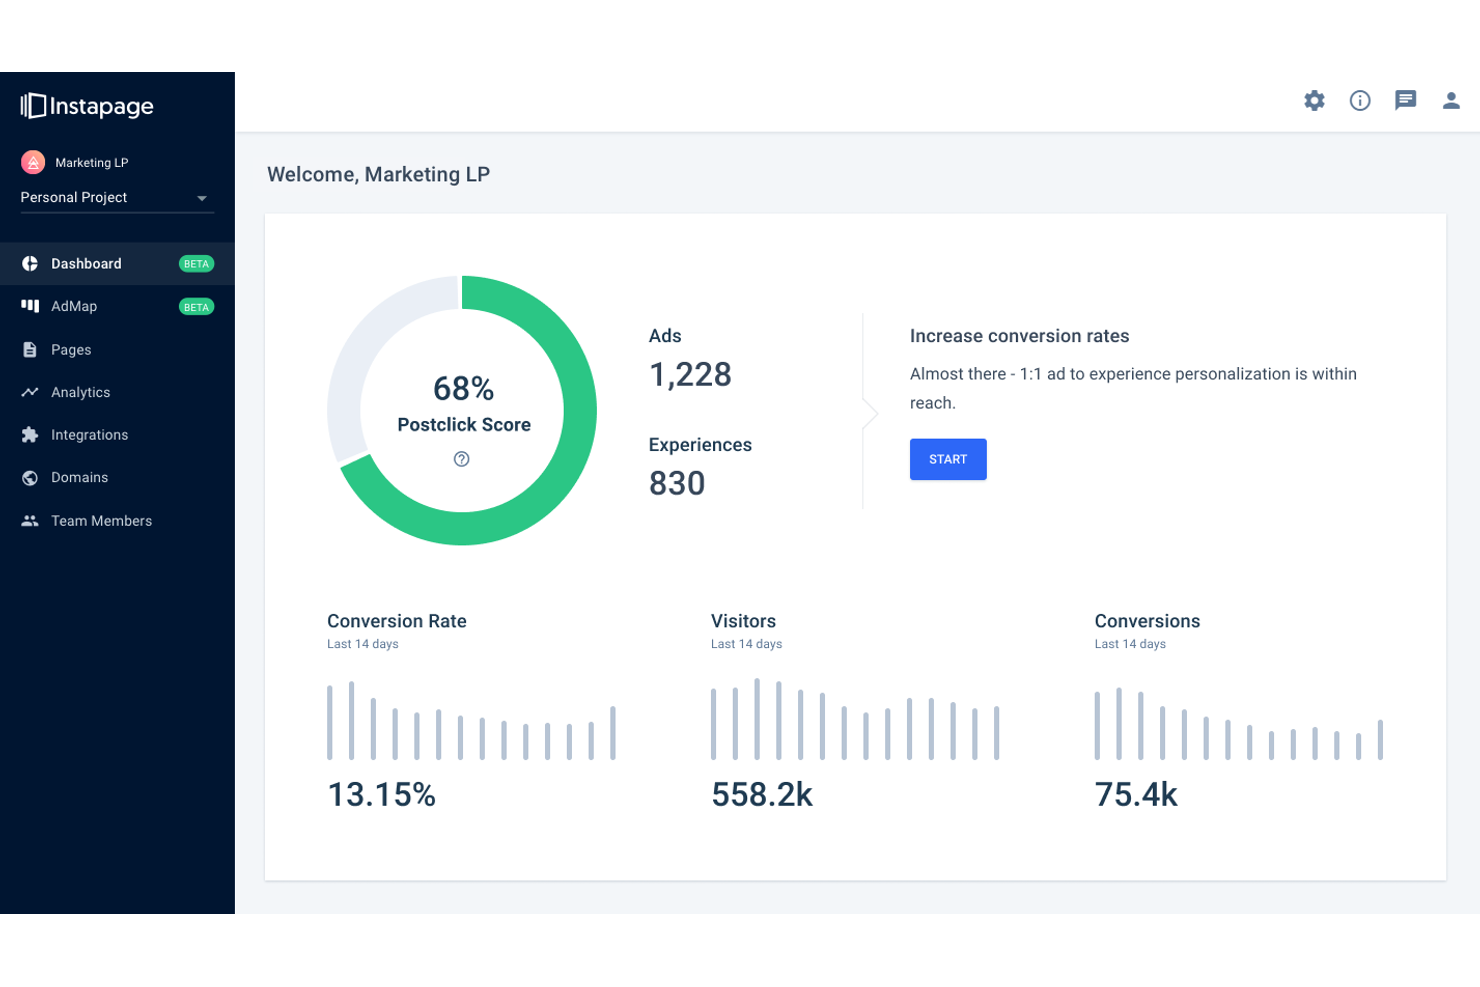Open the Domains section

point(79,477)
